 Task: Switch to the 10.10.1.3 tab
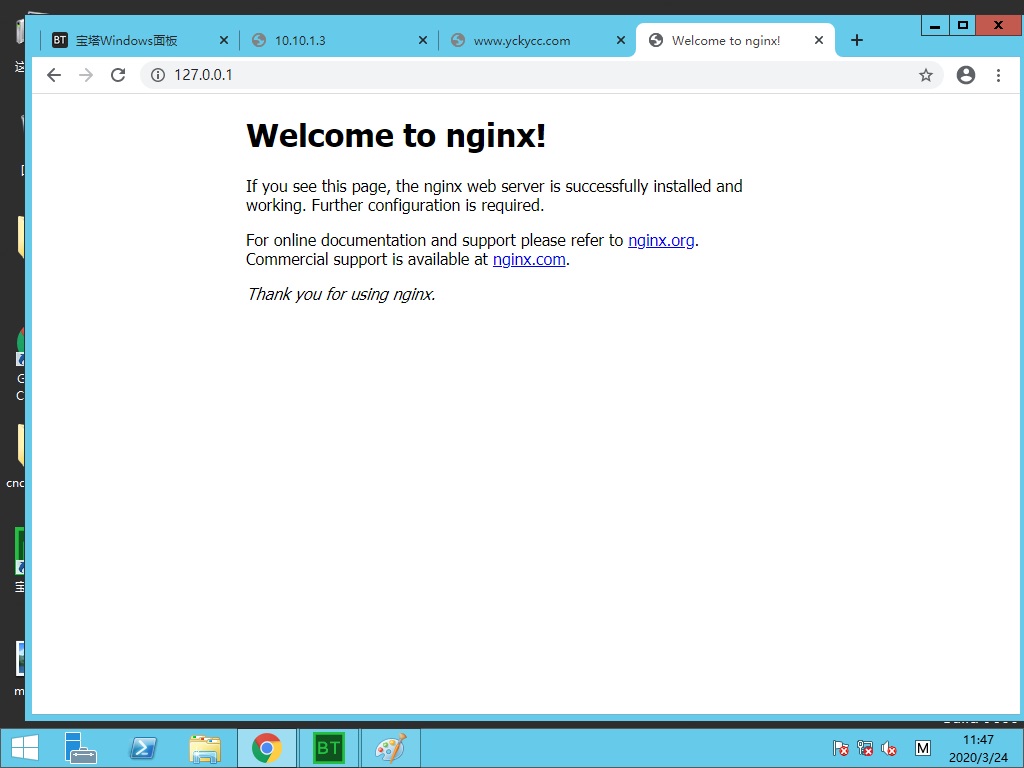(x=338, y=40)
